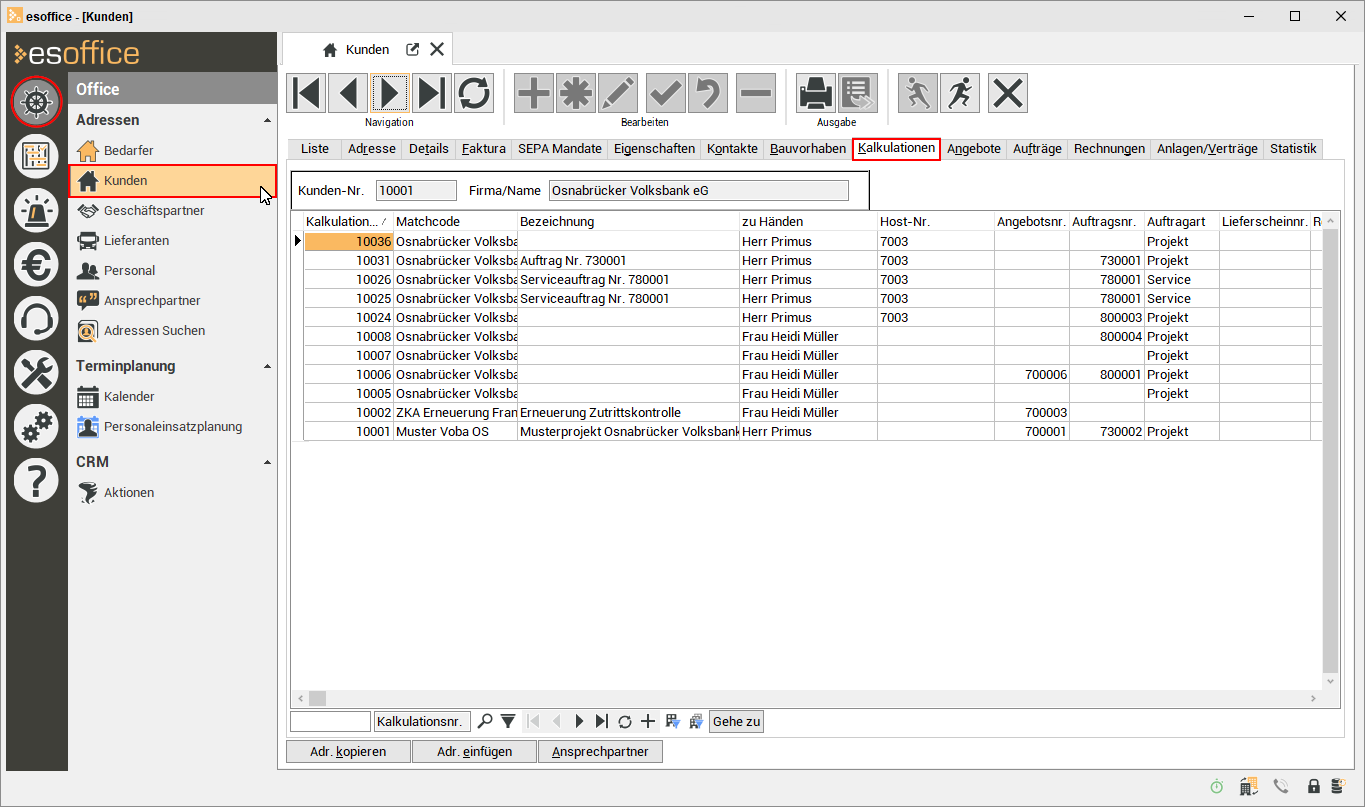Click small refresh icon in grid navigator
Screen dimensions: 1365x807
[625, 721]
